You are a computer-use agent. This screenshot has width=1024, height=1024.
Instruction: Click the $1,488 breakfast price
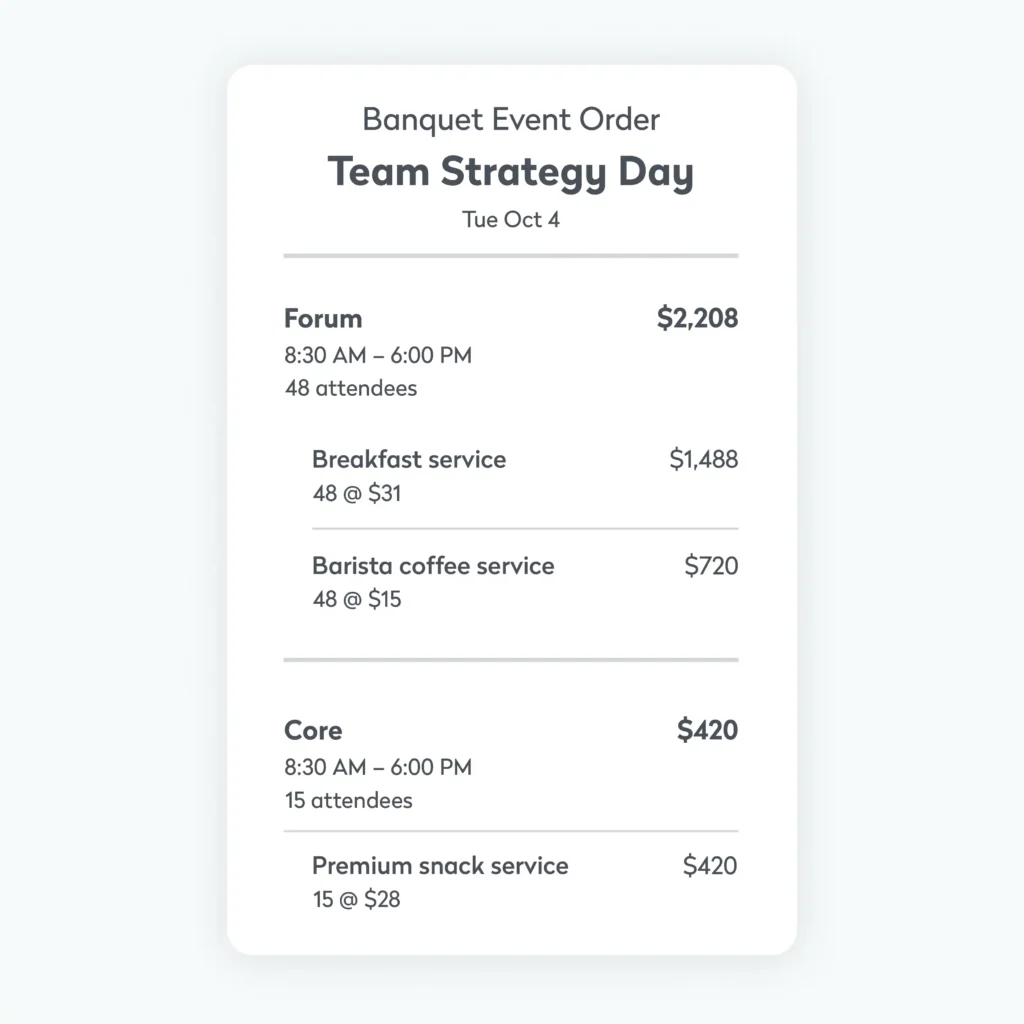click(703, 460)
